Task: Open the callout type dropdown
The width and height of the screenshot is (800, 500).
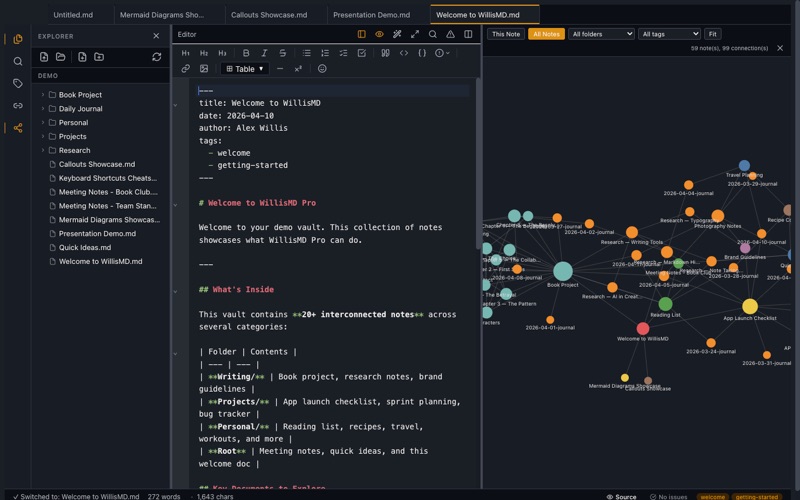Action: pyautogui.click(x=442, y=53)
